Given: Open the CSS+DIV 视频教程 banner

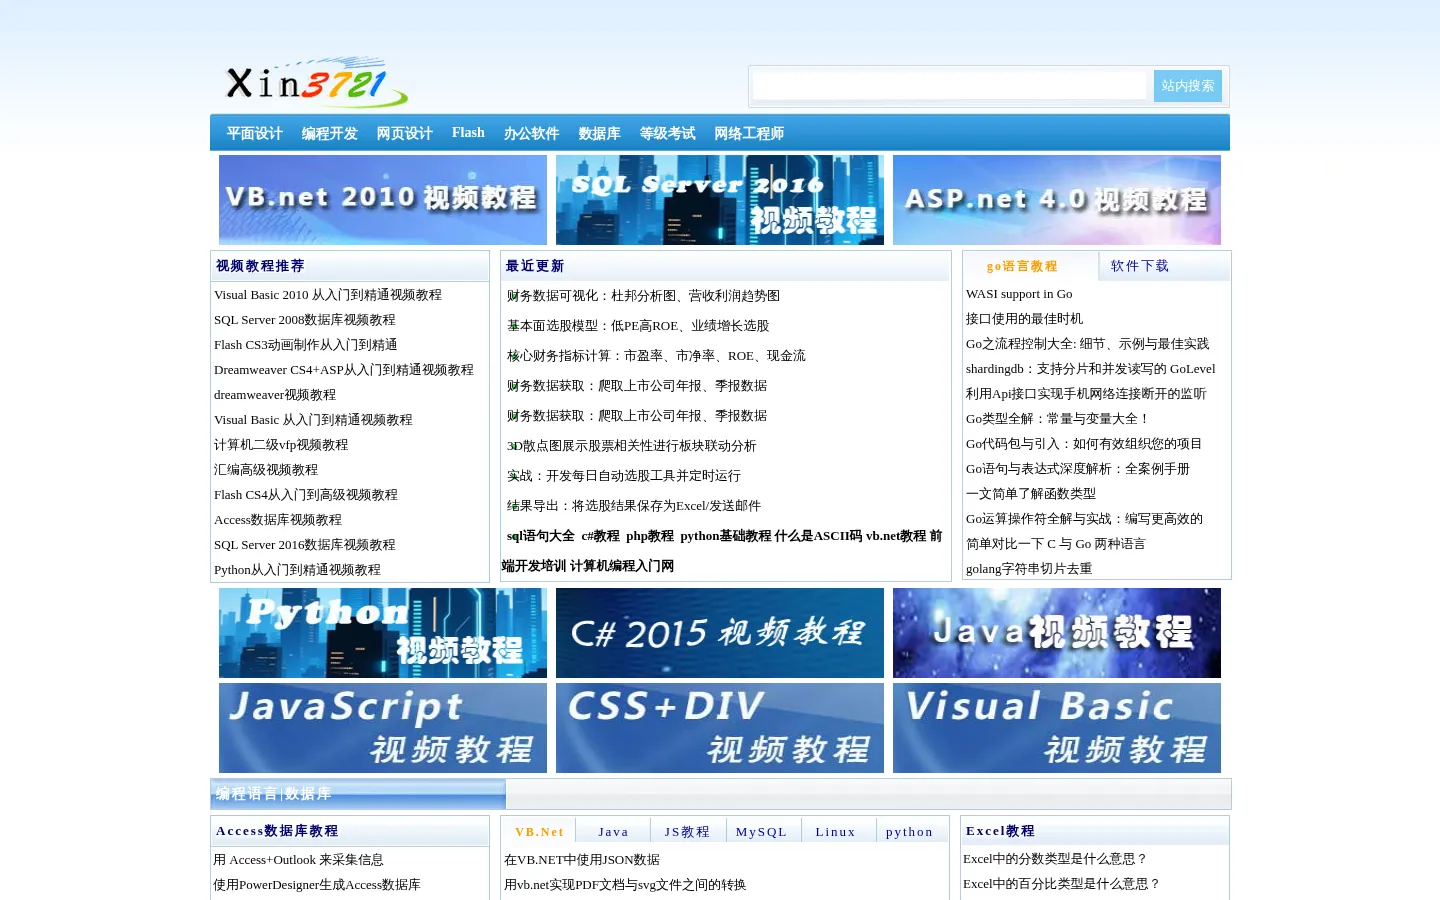Looking at the screenshot, I should point(720,728).
